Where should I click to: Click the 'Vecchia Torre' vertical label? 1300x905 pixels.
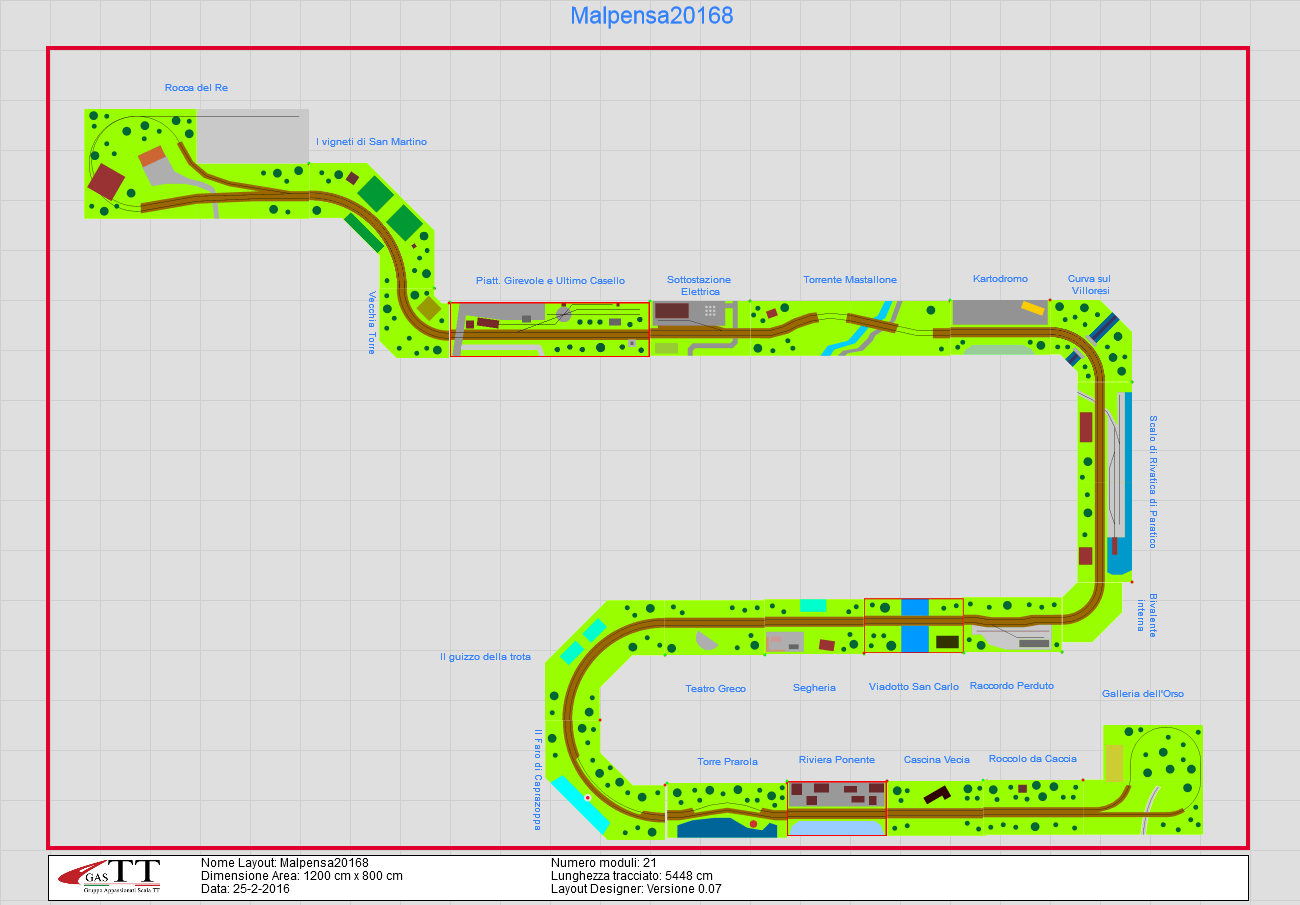[372, 322]
